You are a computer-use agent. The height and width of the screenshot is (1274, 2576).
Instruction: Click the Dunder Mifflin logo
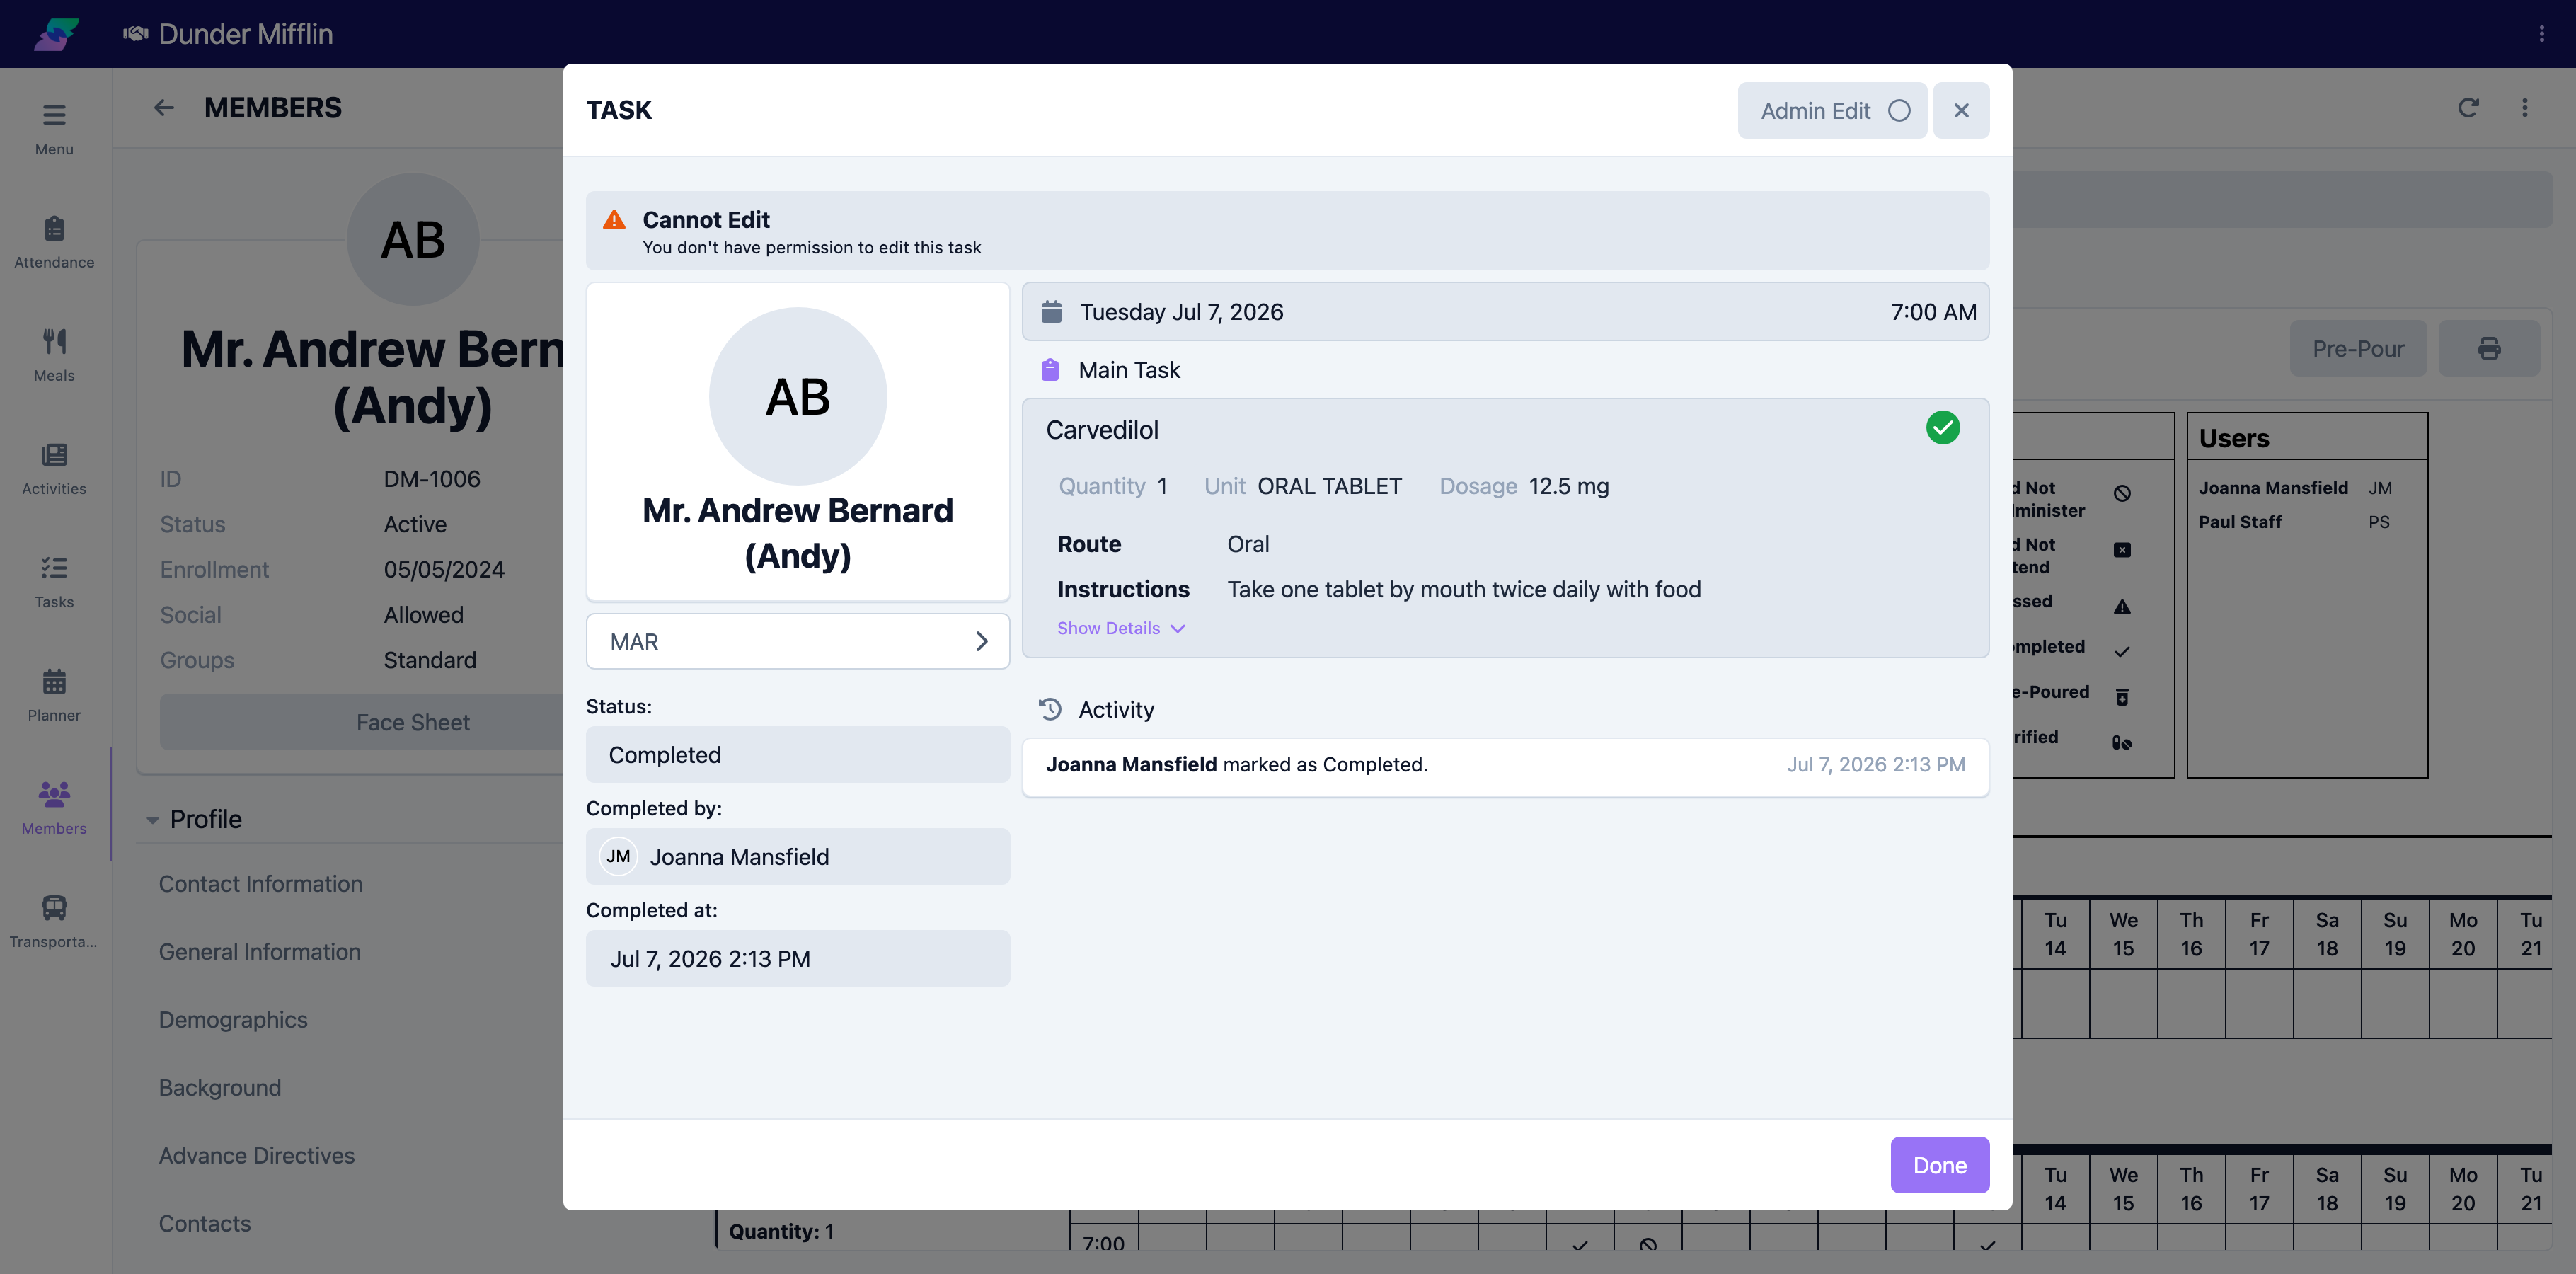pyautogui.click(x=57, y=34)
